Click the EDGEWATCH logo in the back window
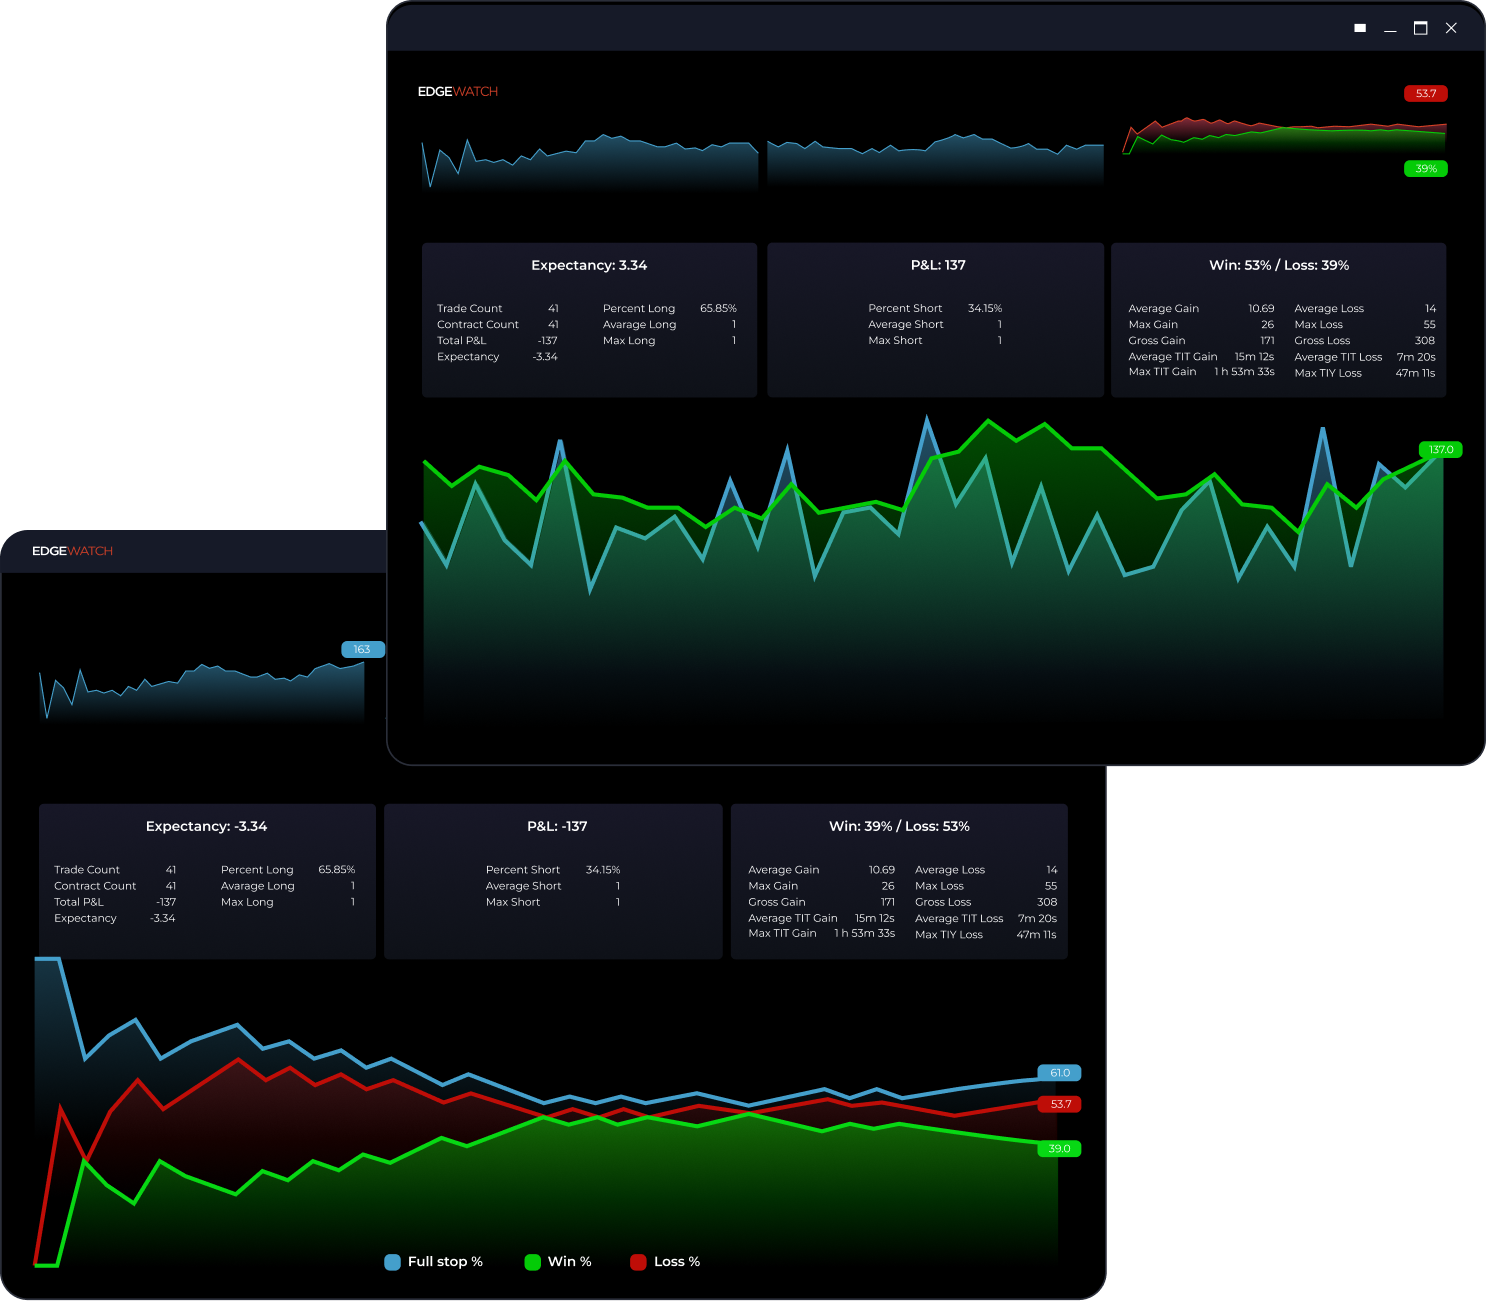The image size is (1486, 1301). [72, 551]
